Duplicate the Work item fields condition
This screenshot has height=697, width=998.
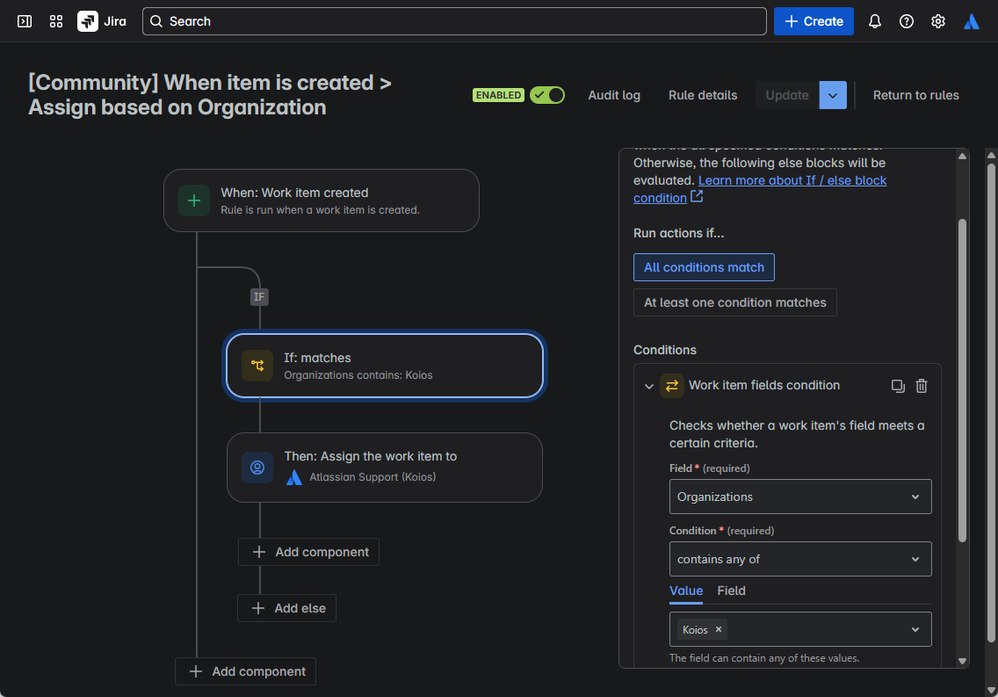897,386
